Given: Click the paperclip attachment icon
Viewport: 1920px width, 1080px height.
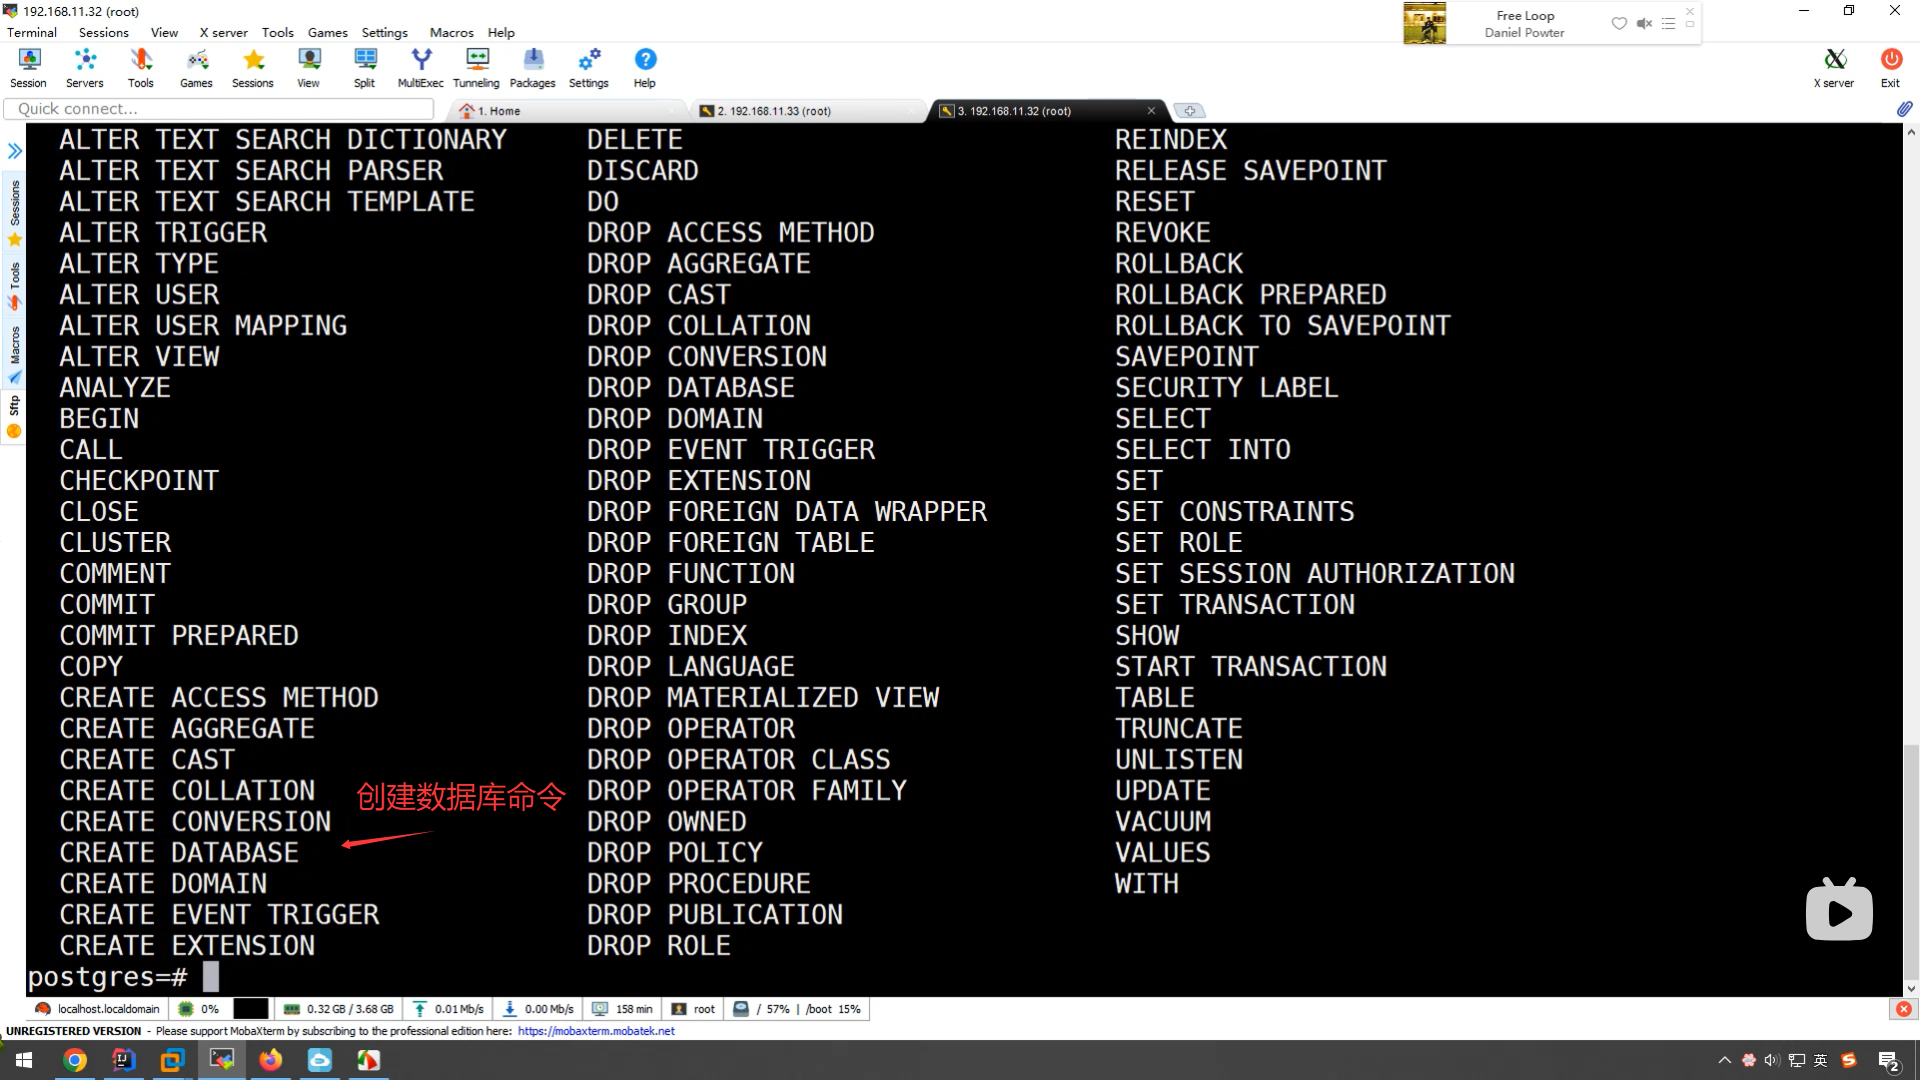Looking at the screenshot, I should 1904,109.
